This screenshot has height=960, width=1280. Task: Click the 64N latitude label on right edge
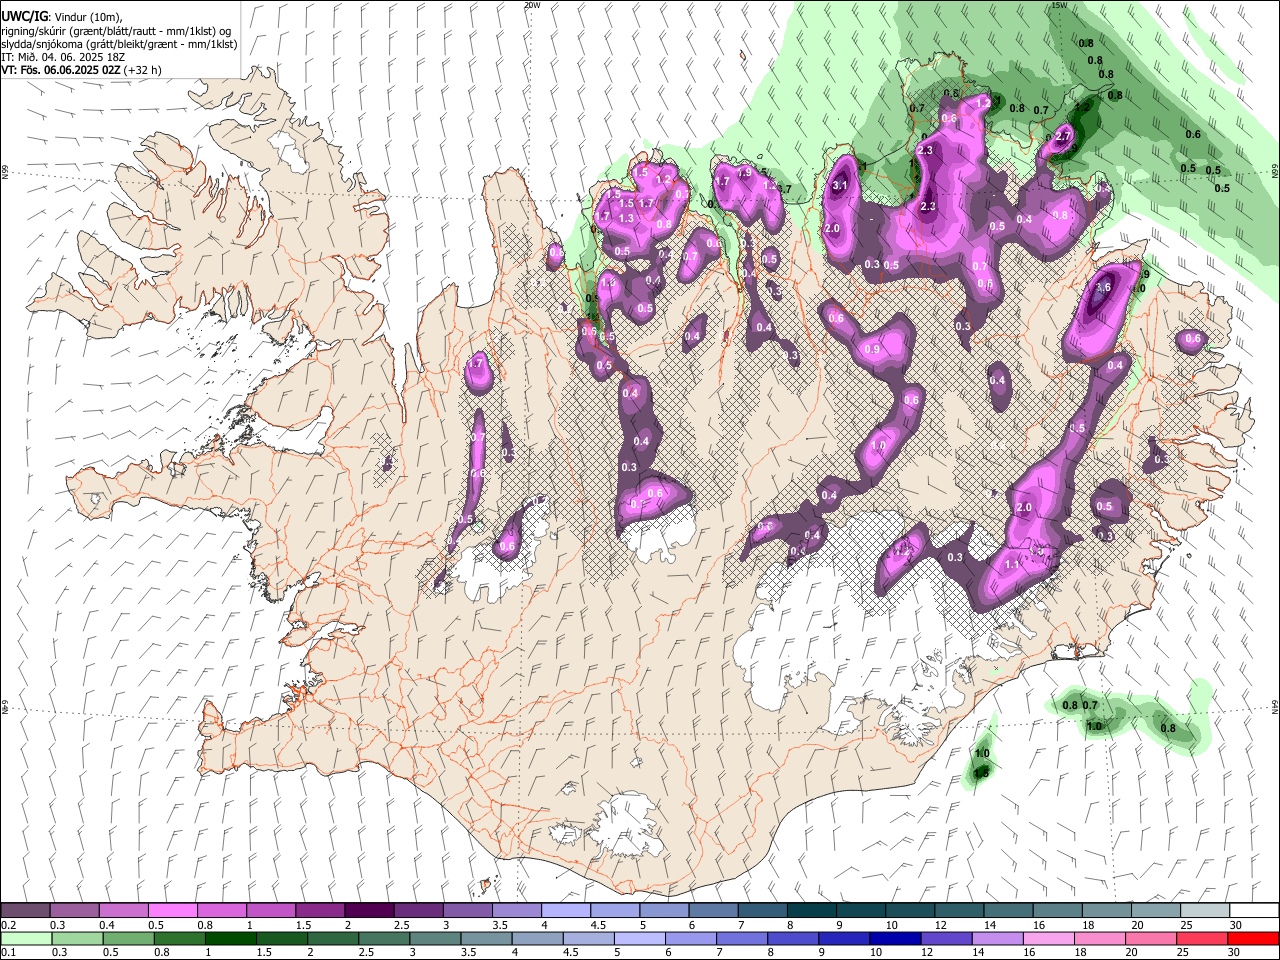tap(1275, 706)
